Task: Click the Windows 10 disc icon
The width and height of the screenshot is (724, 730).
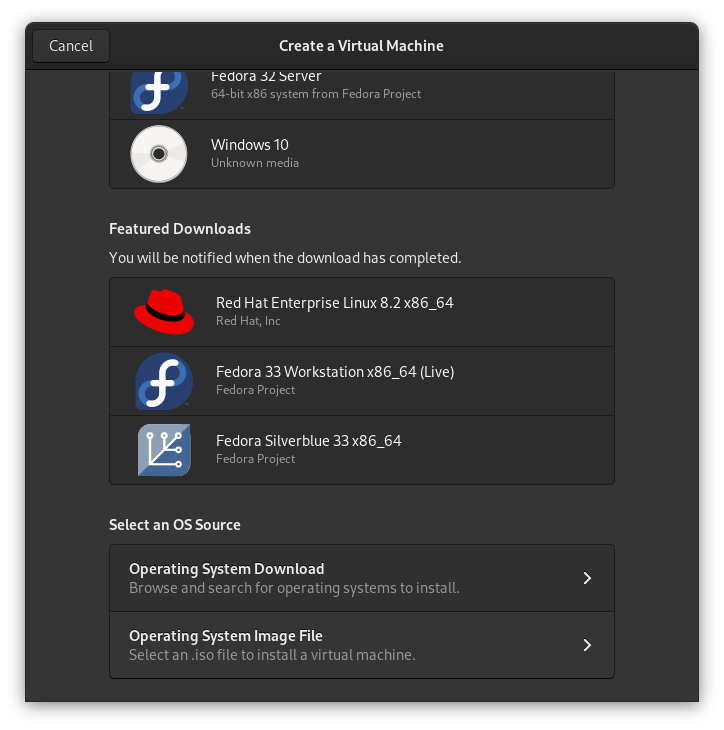Action: pos(159,154)
